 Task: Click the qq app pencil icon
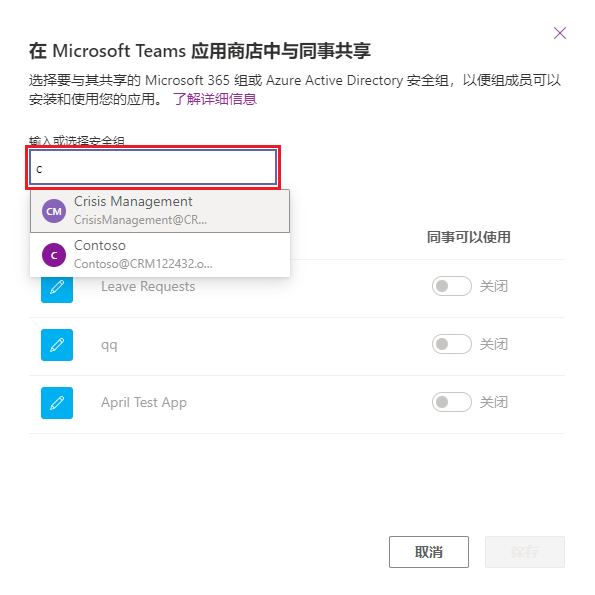coord(57,345)
